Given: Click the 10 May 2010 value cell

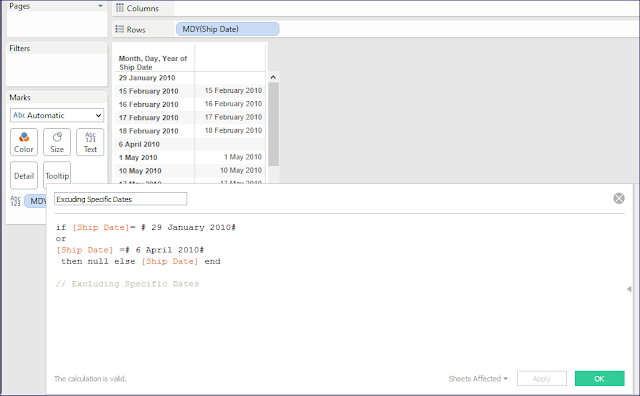Looking at the screenshot, I should (241, 170).
